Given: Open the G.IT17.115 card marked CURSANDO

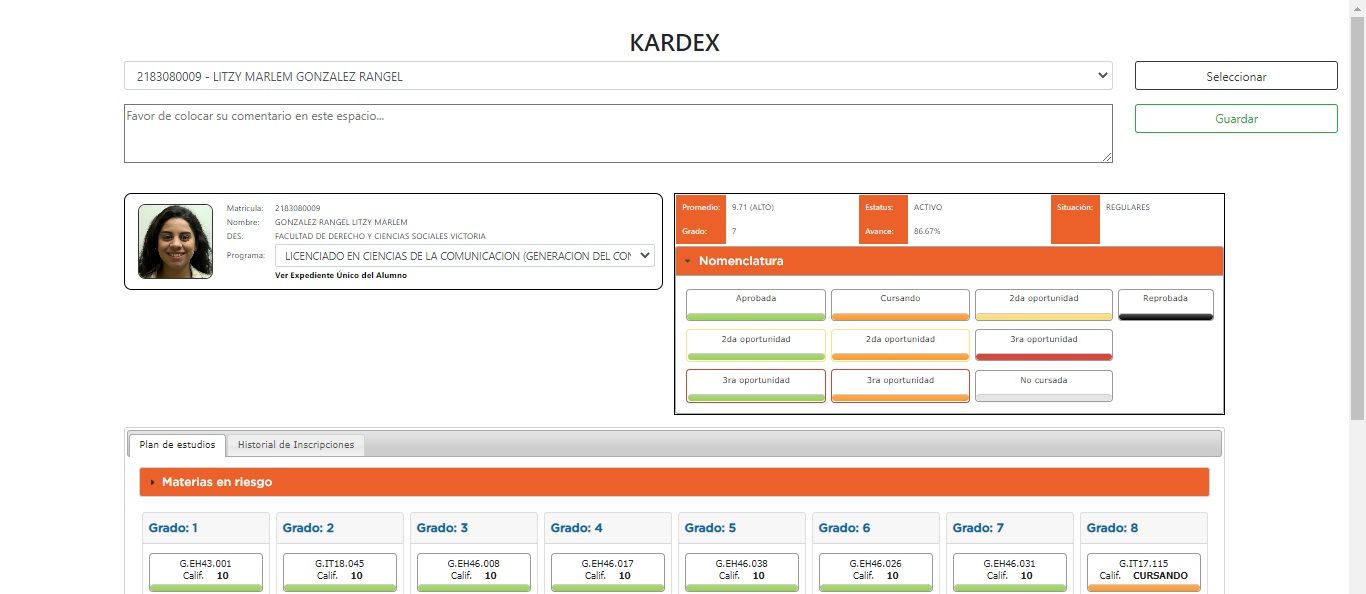Looking at the screenshot, I should tap(1143, 571).
